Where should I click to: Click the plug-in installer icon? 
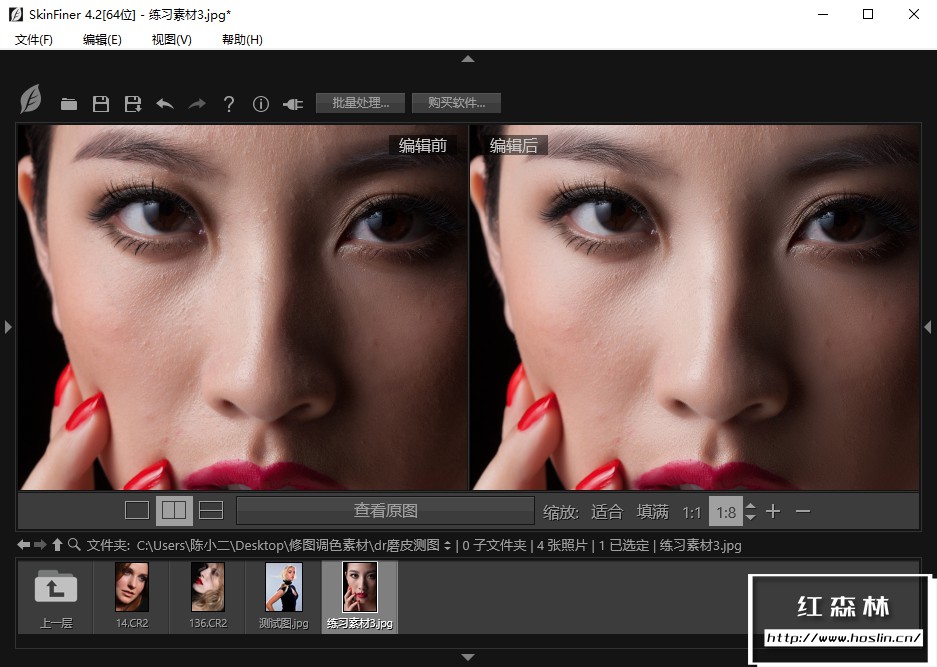click(x=293, y=105)
